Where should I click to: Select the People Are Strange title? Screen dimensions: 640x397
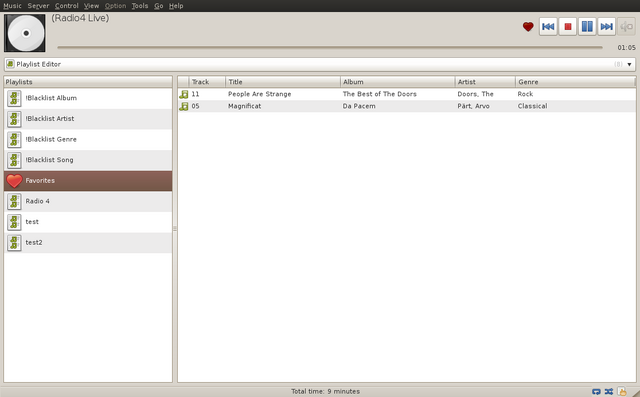[260, 94]
